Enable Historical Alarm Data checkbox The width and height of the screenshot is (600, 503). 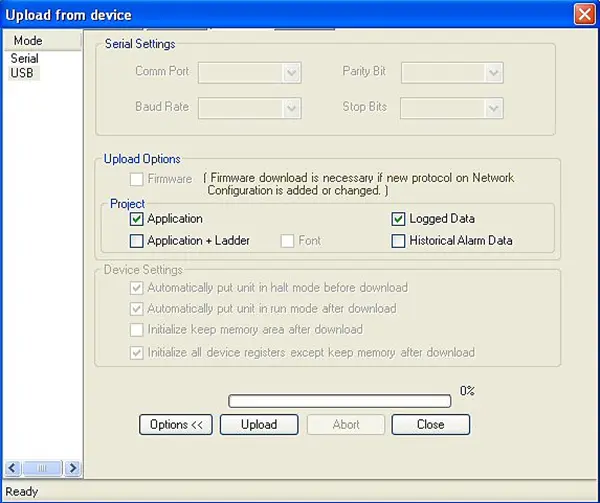click(x=398, y=241)
